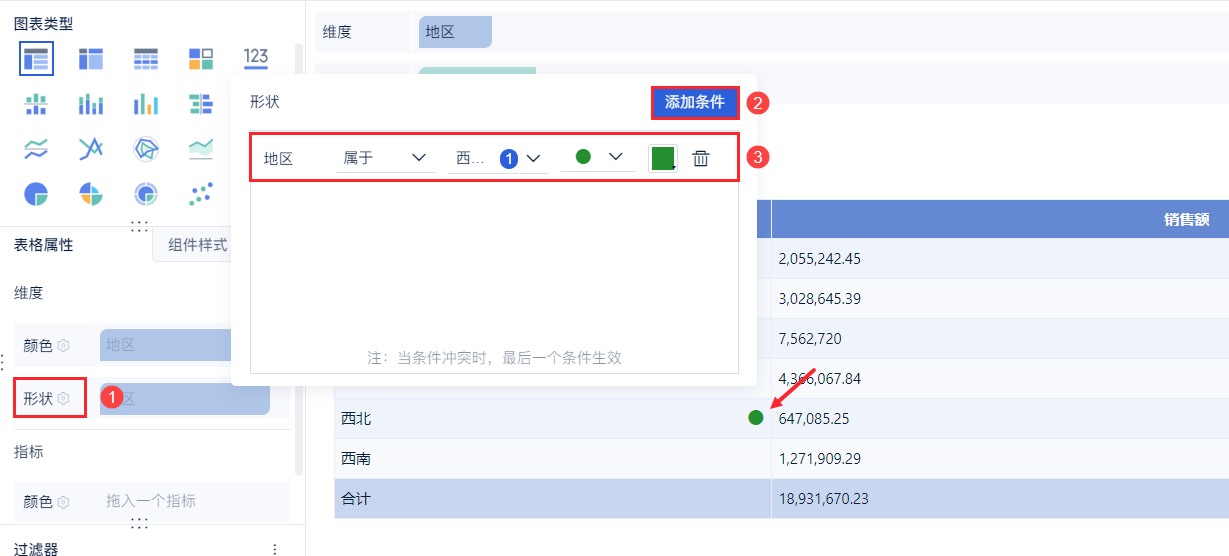
Task: Open the region value dropdown showing 西…
Action: 498,158
